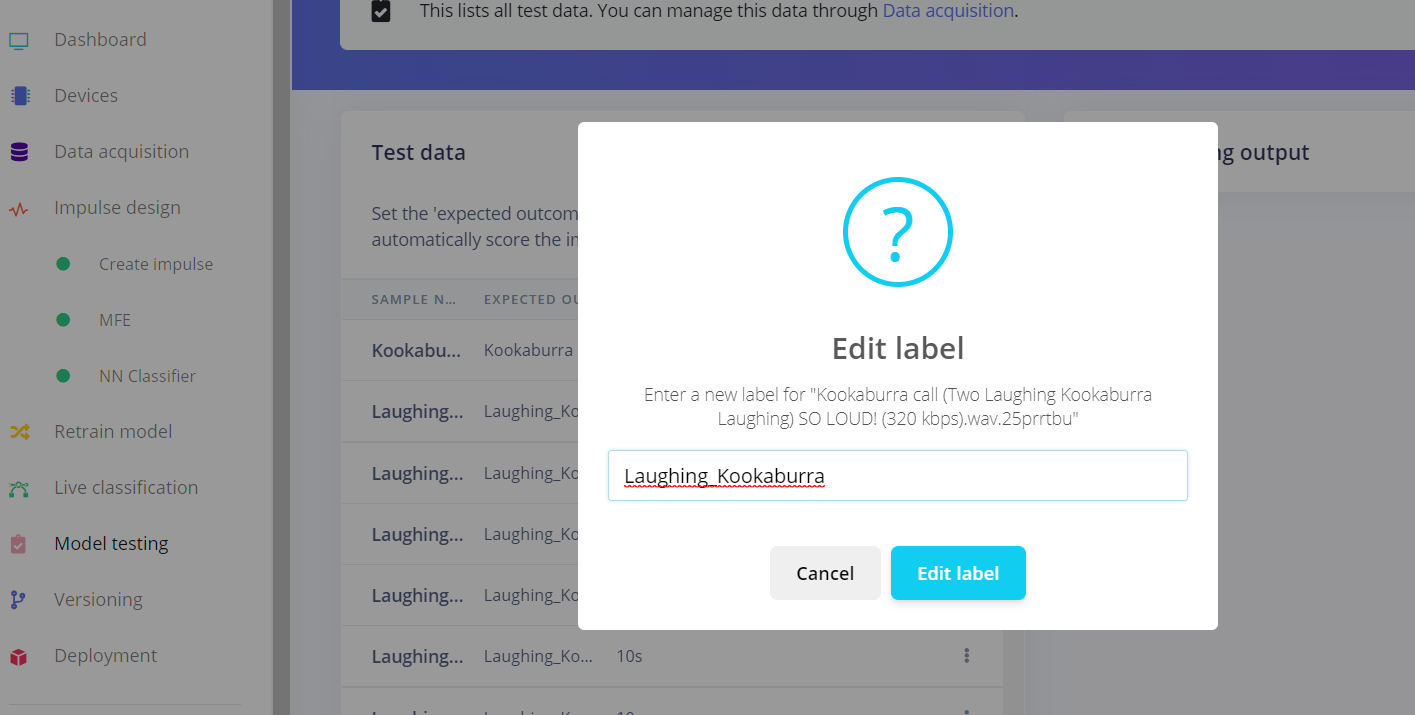Image resolution: width=1415 pixels, height=715 pixels.
Task: Click the green status dot beside NN Classifier
Action: point(63,376)
